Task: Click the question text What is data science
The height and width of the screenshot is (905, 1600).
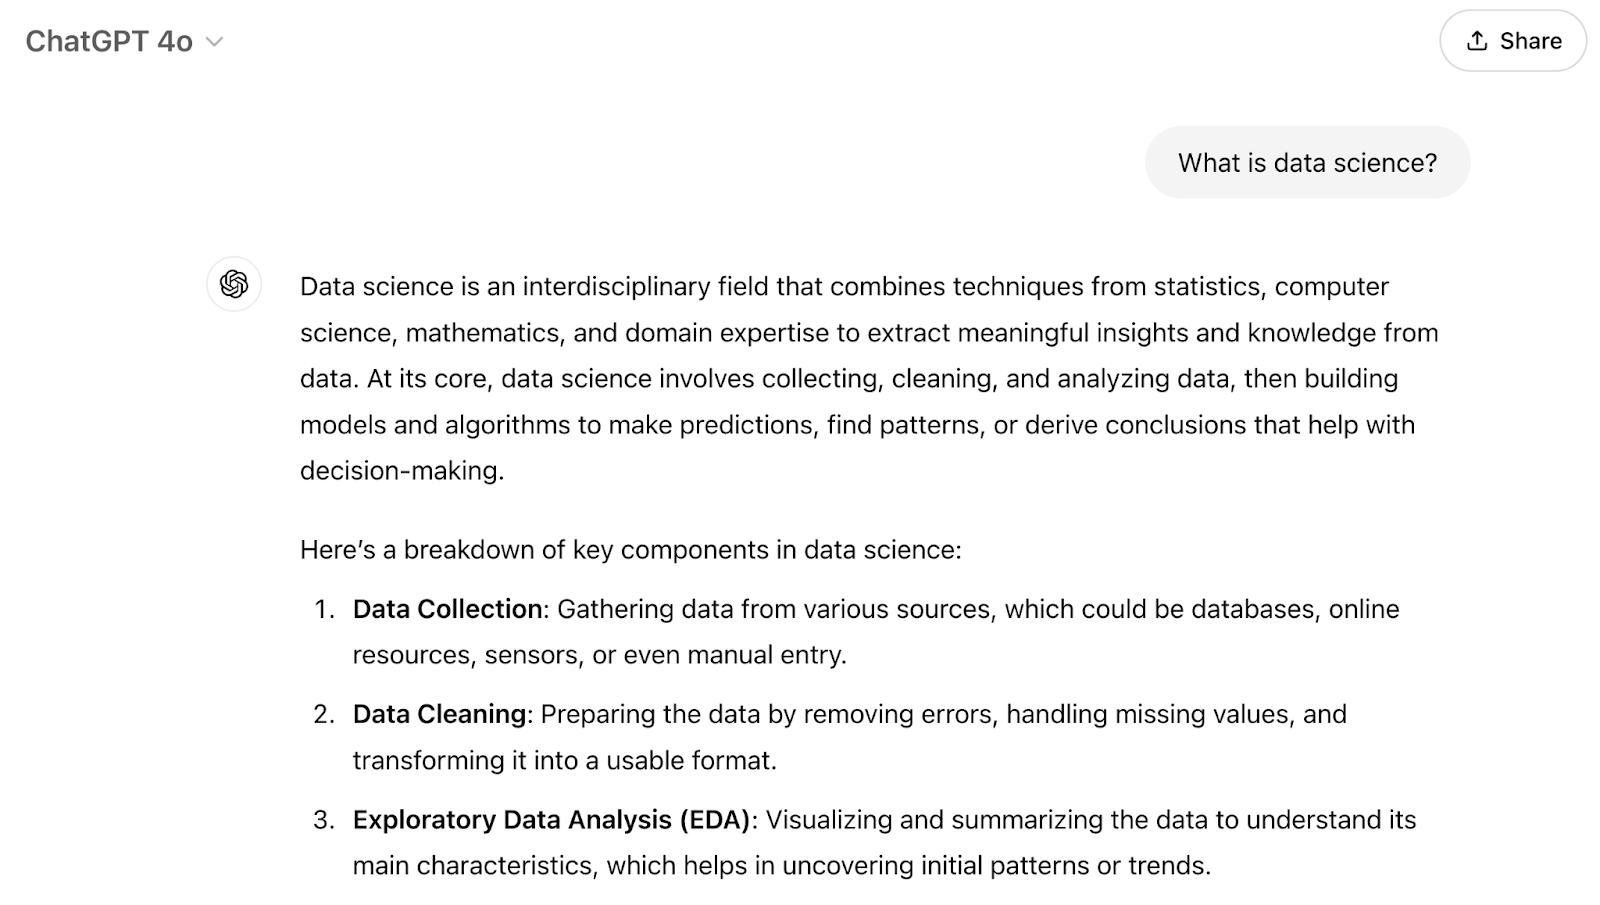Action: [x=1307, y=162]
